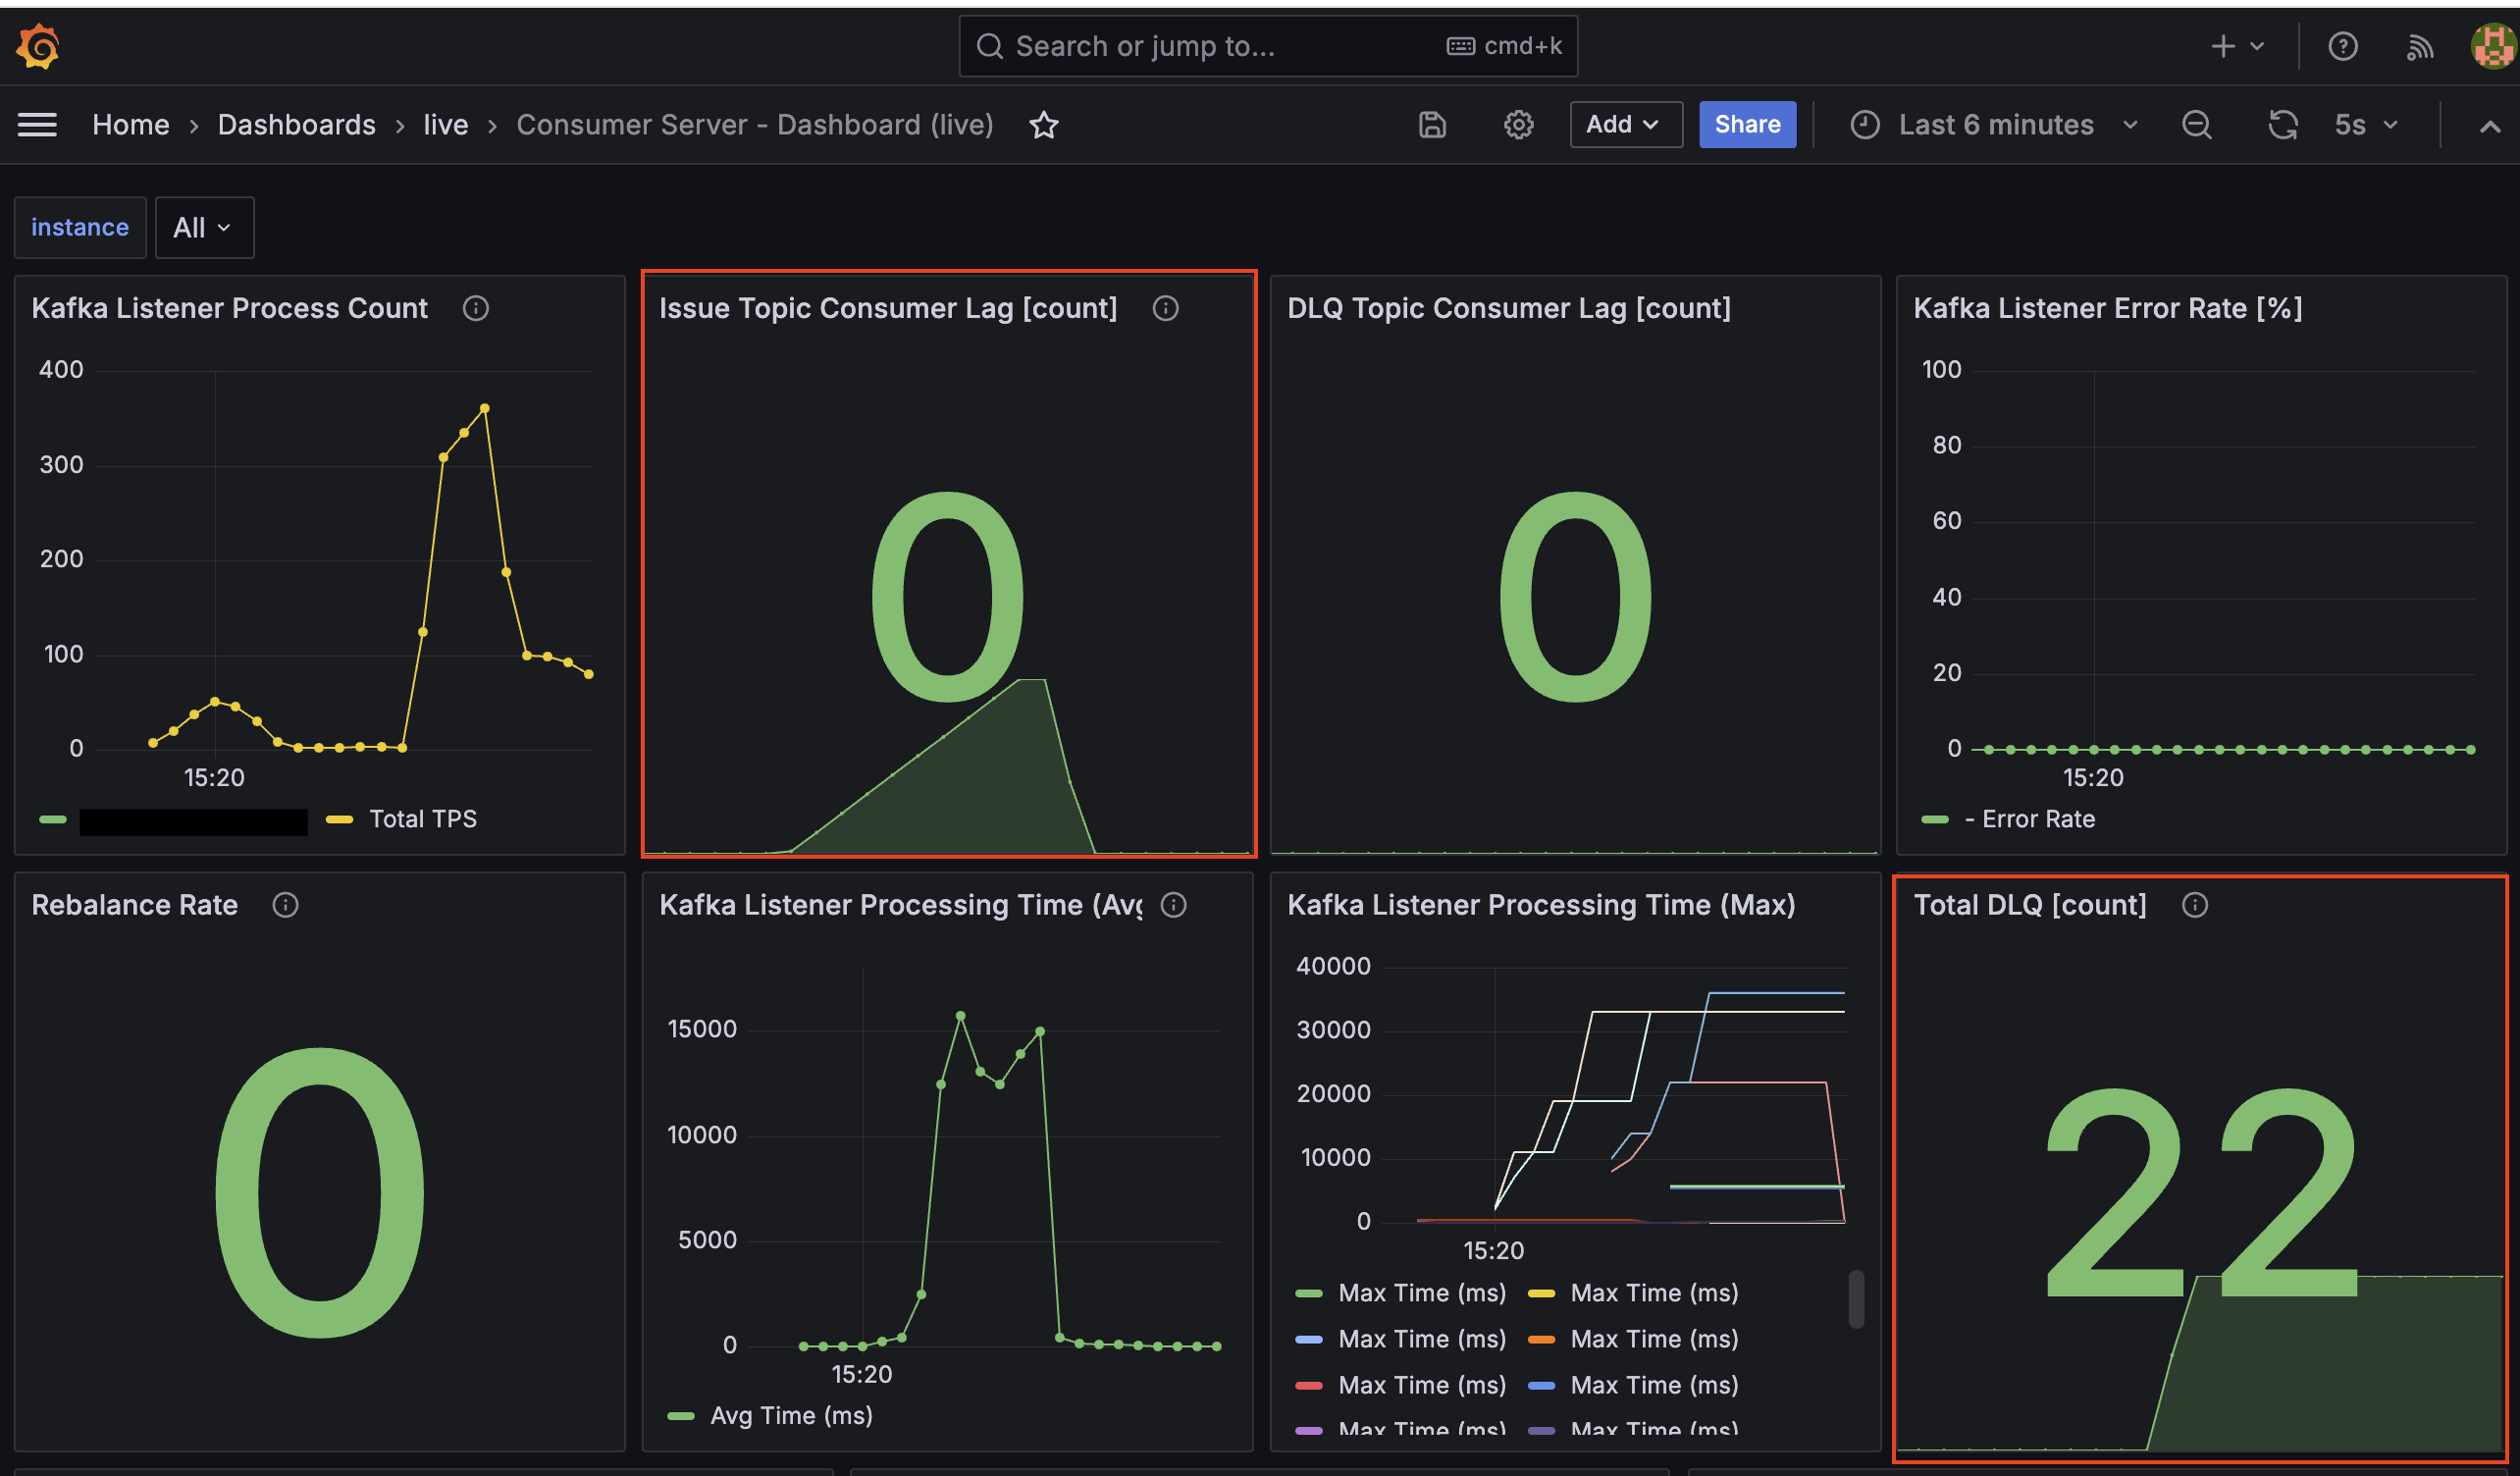2520x1476 pixels.
Task: Zoom out the time range
Action: 2196,125
